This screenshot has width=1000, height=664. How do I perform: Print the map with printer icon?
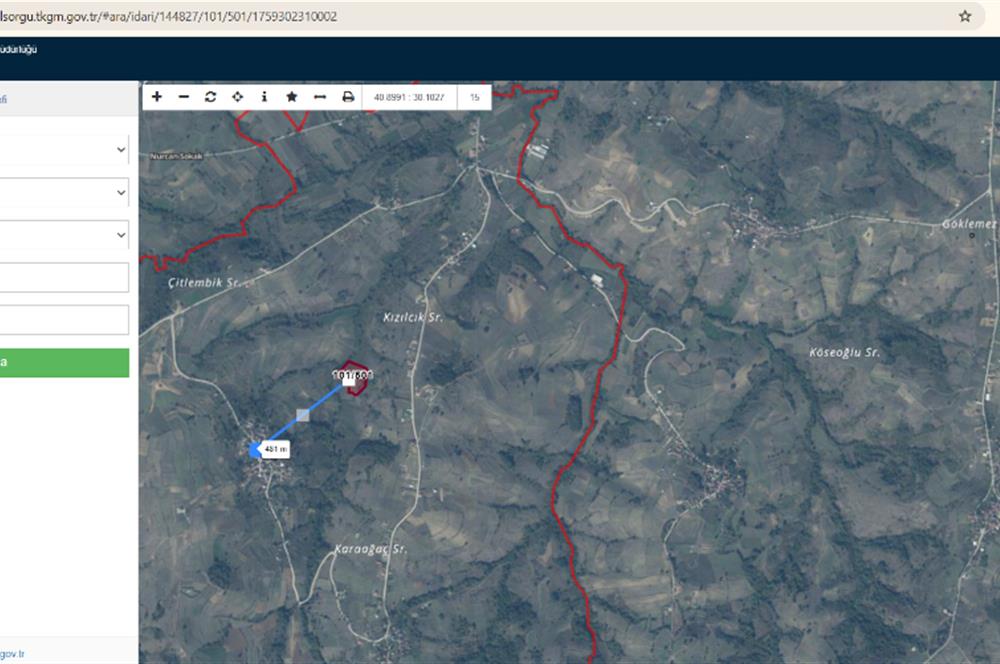[x=348, y=97]
